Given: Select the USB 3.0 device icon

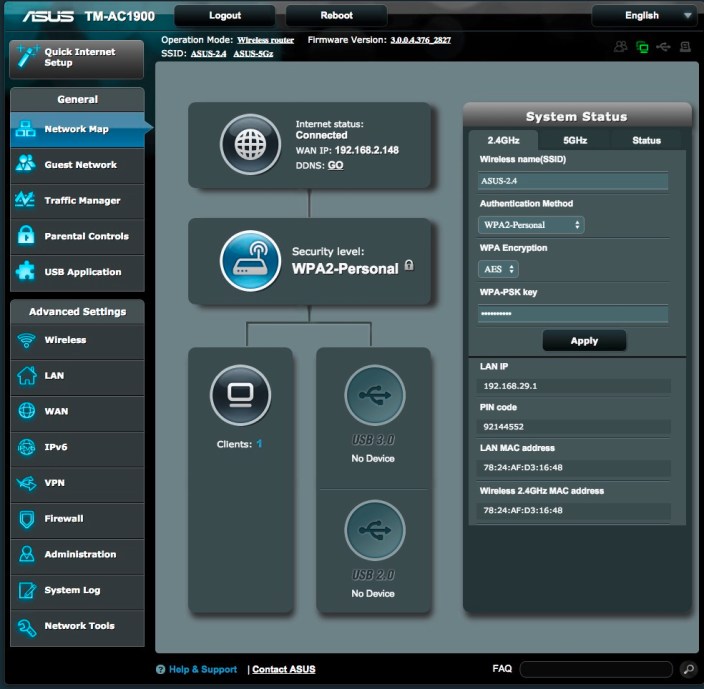Looking at the screenshot, I should point(374,396).
